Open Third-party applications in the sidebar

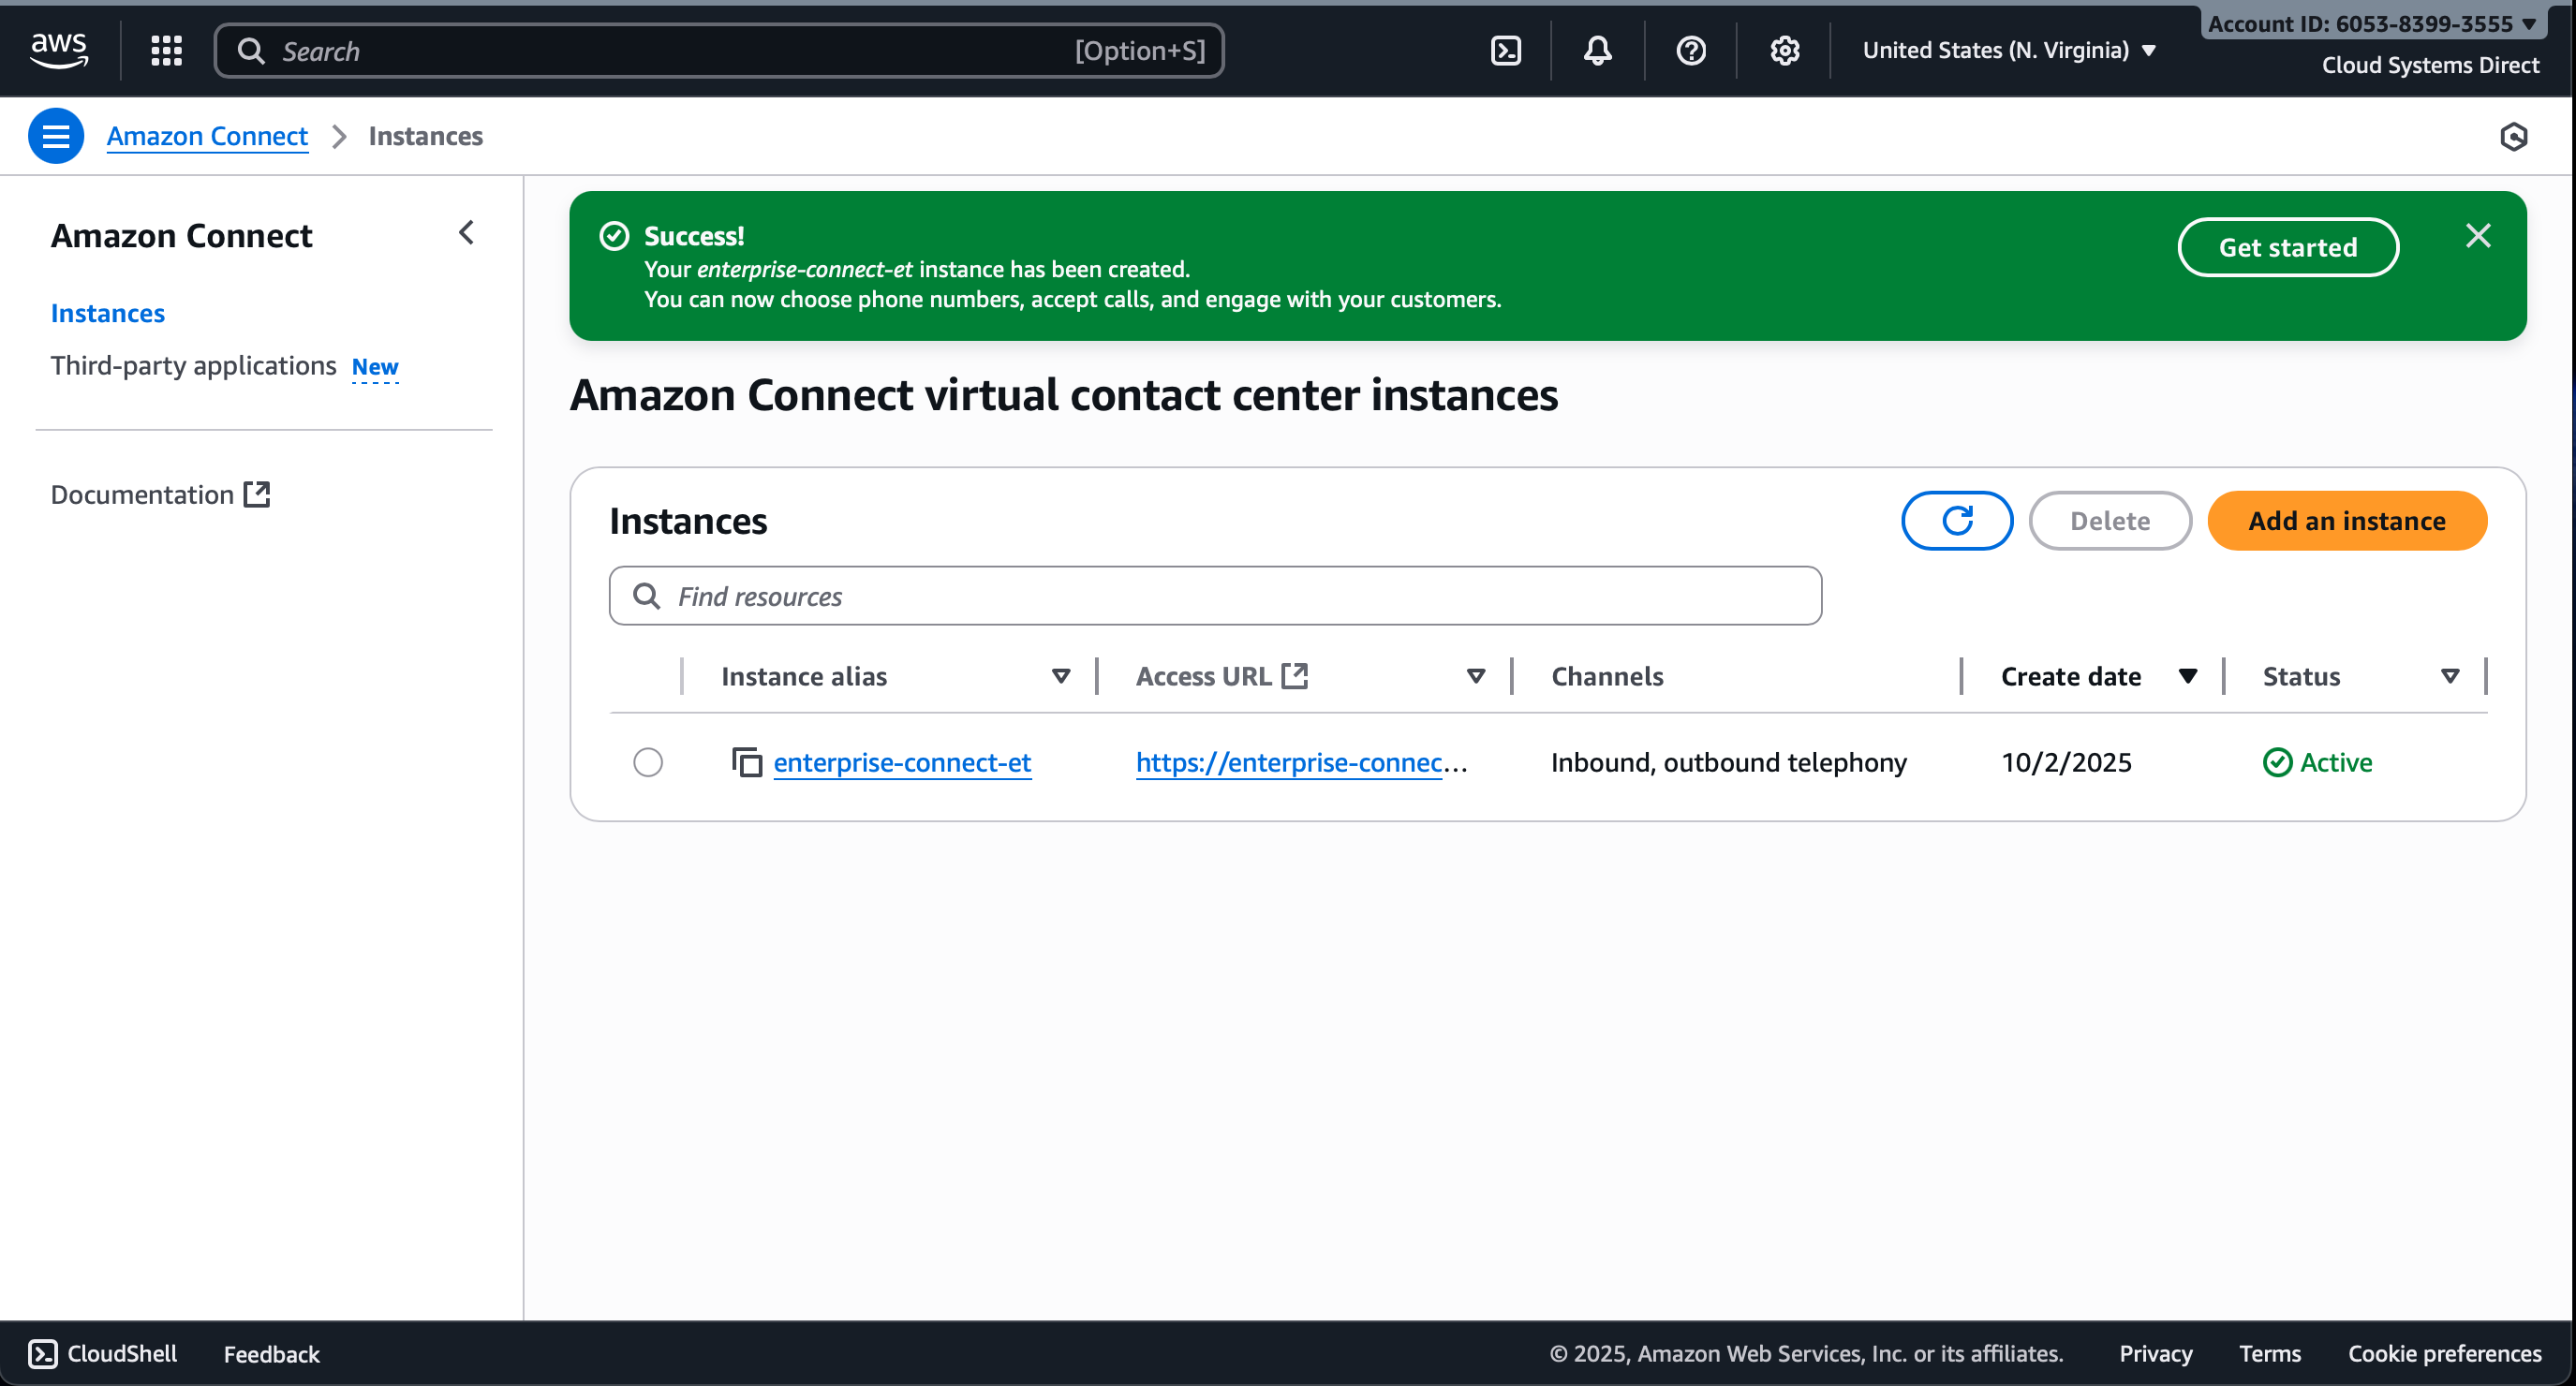[193, 366]
